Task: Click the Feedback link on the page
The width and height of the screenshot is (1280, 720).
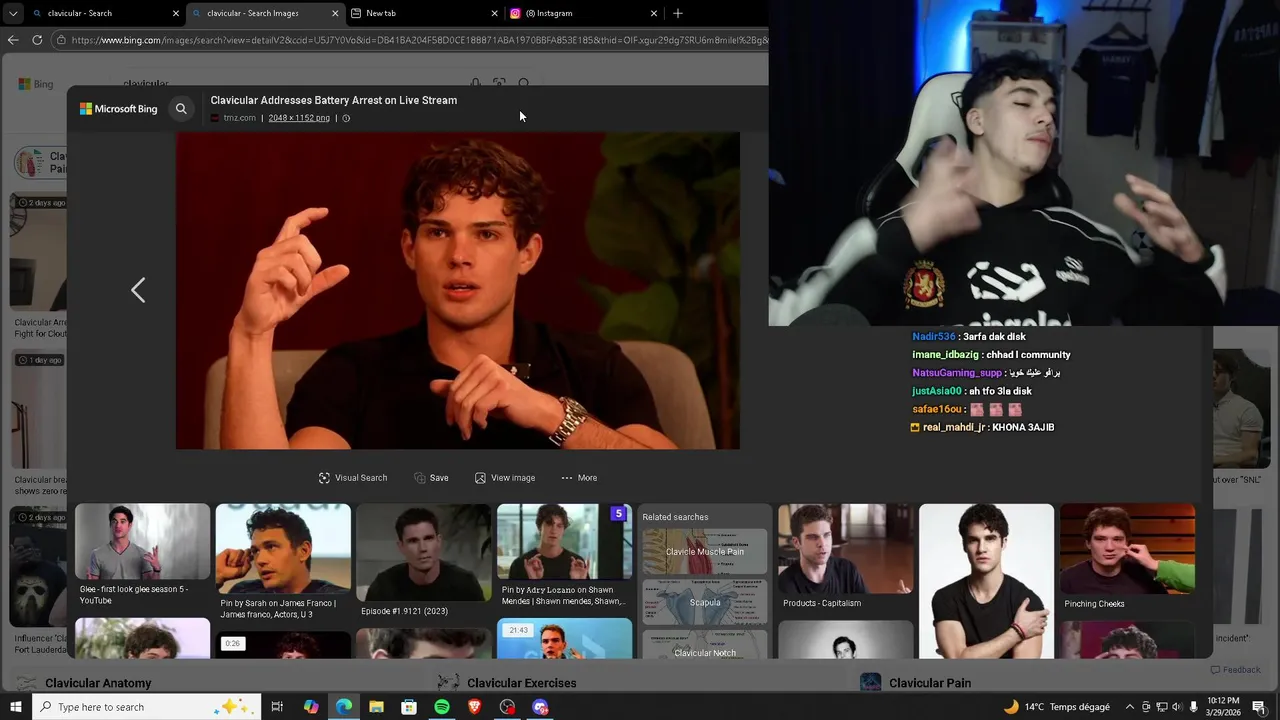Action: (x=1235, y=670)
